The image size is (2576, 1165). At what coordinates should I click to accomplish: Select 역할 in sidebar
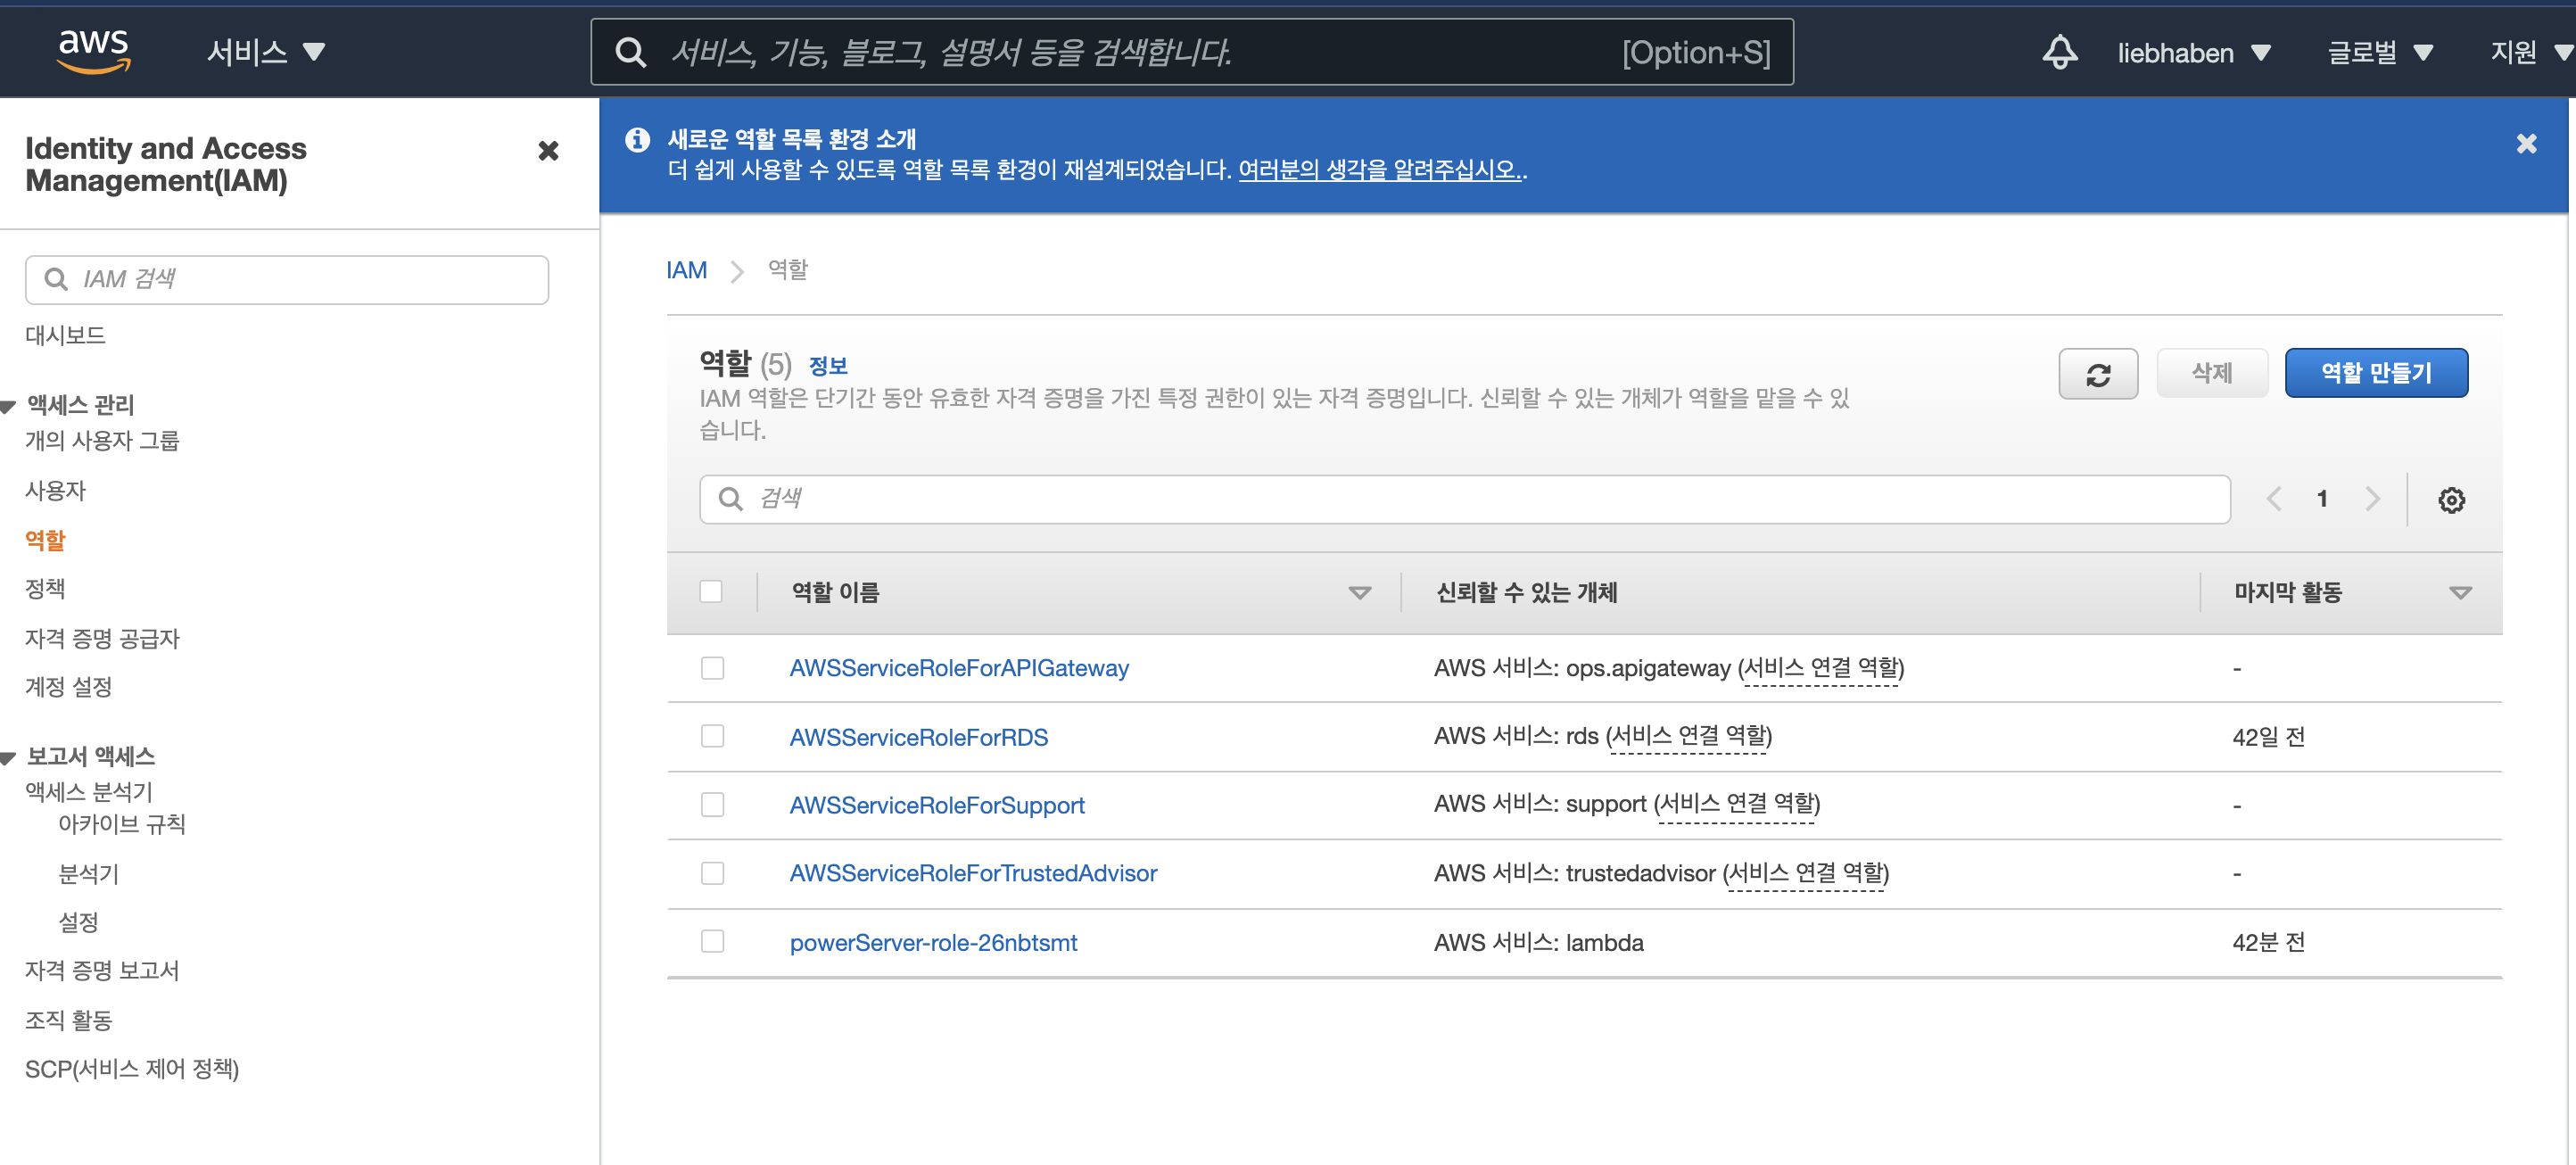click(x=45, y=541)
